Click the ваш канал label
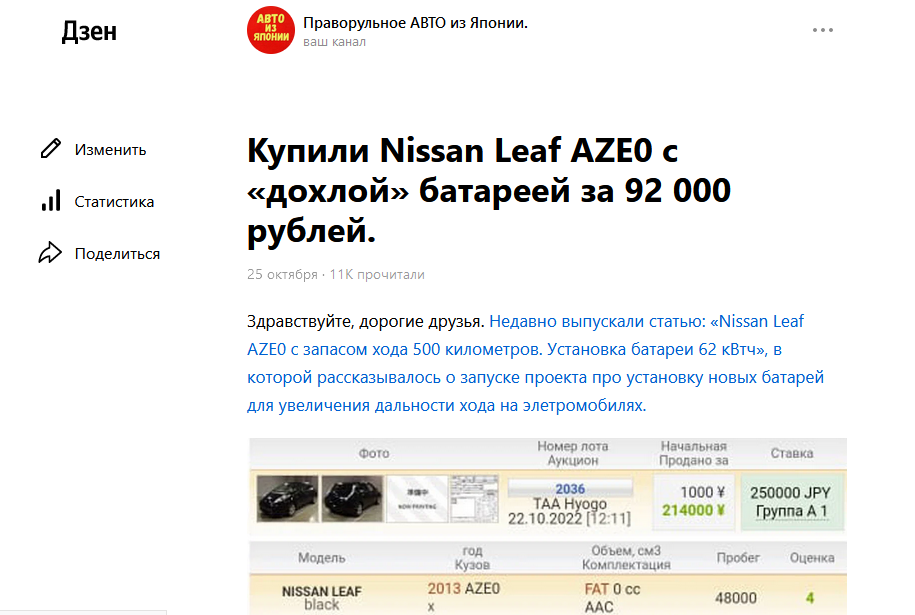915x615 pixels. (x=334, y=42)
